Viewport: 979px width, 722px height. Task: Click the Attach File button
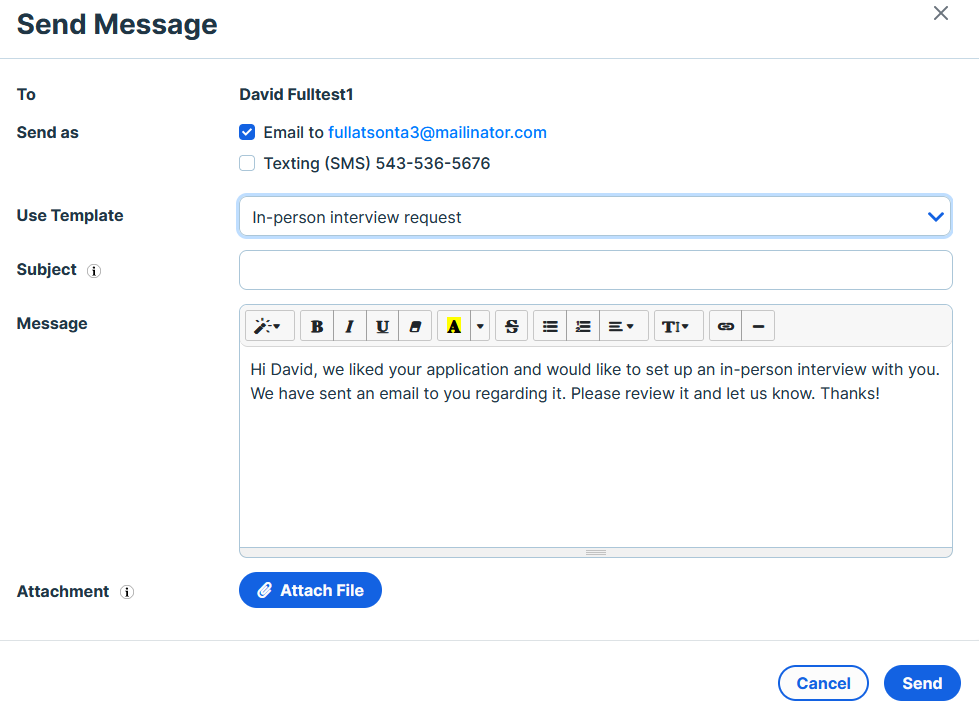point(310,590)
